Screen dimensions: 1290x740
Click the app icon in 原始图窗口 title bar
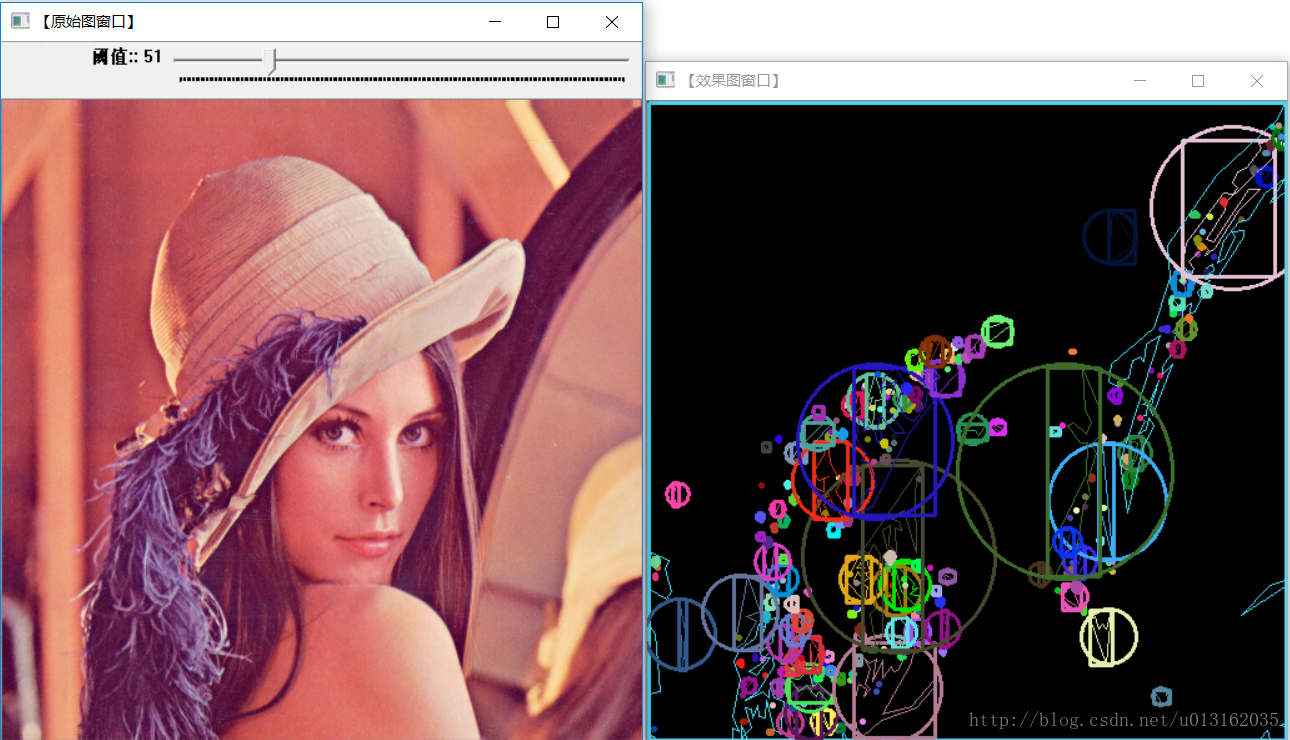(20, 21)
